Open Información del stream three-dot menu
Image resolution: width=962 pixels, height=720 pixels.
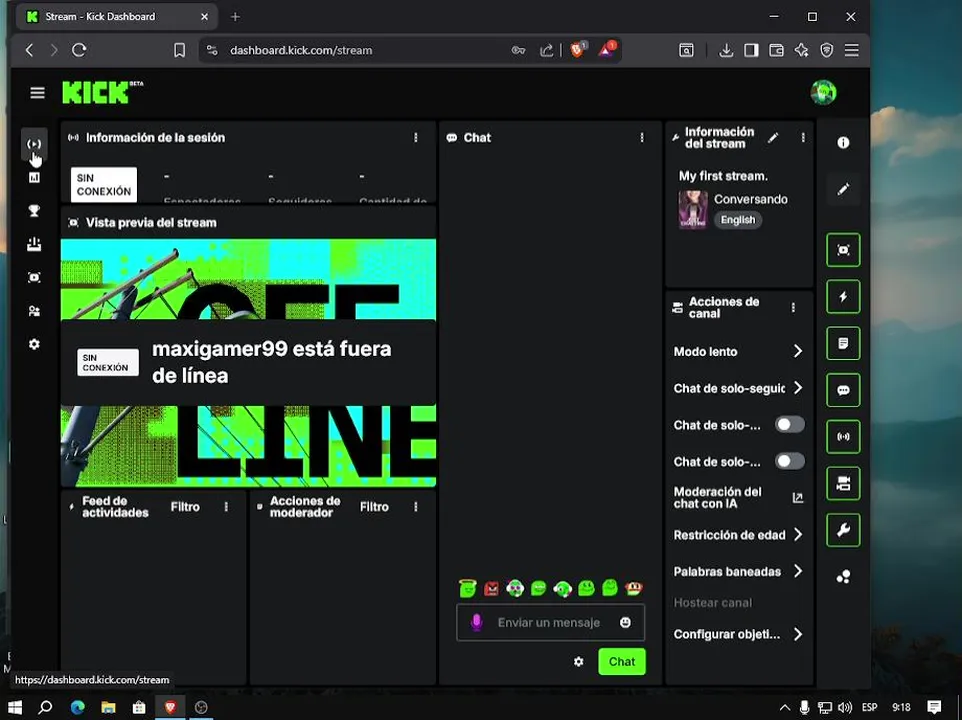803,137
